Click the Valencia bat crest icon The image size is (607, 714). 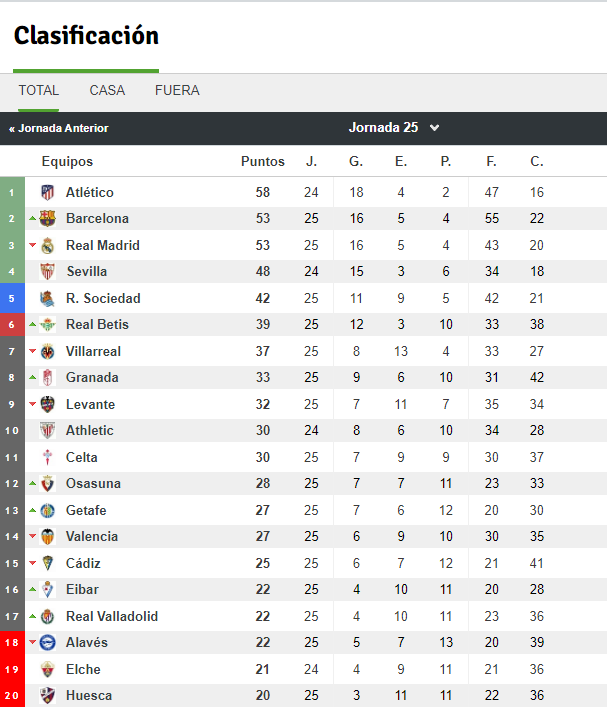point(47,536)
